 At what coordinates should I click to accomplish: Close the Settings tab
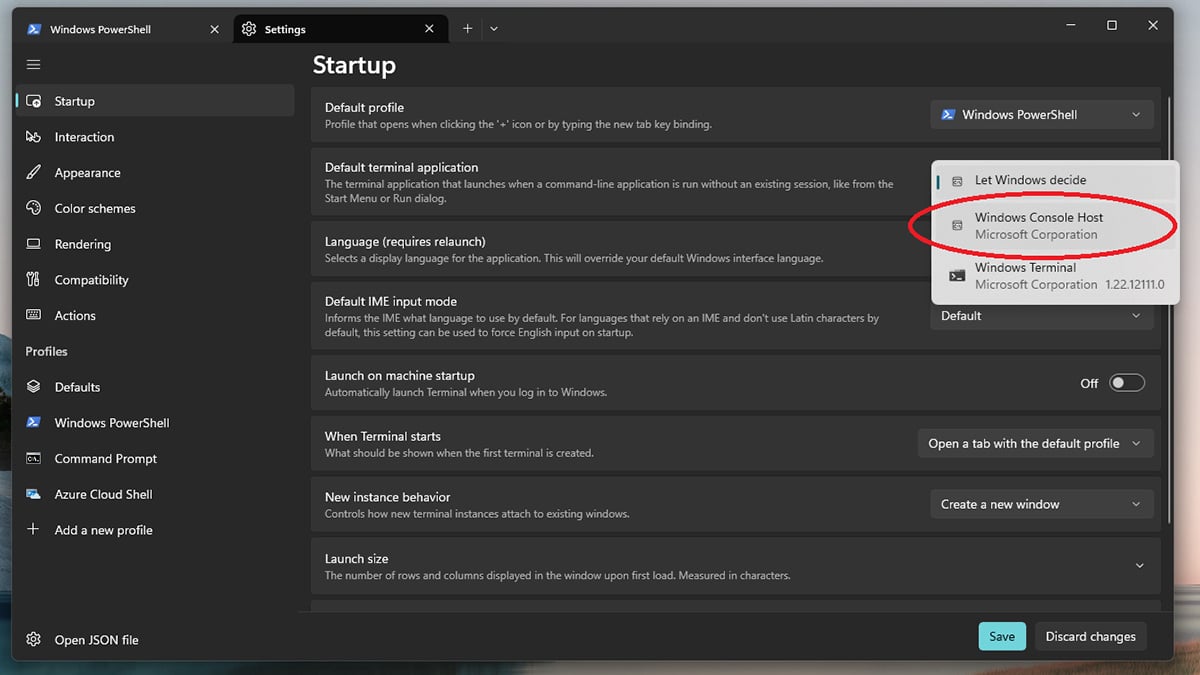430,29
